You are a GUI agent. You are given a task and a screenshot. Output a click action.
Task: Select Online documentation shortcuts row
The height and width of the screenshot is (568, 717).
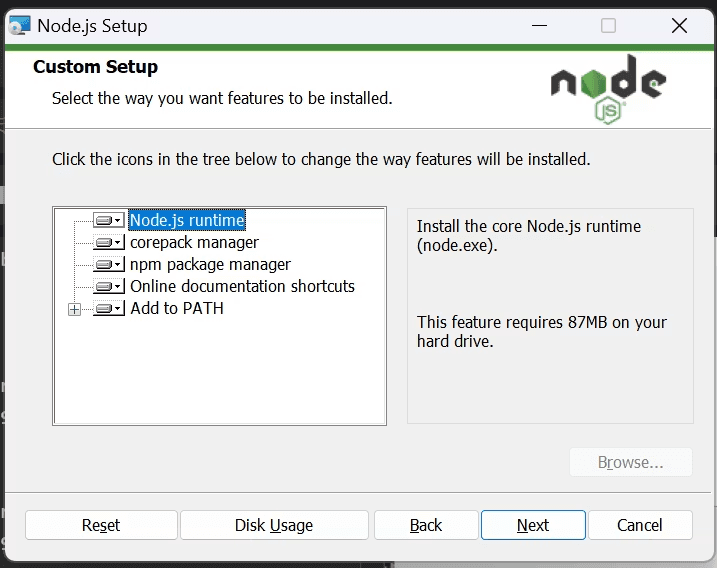tap(242, 286)
